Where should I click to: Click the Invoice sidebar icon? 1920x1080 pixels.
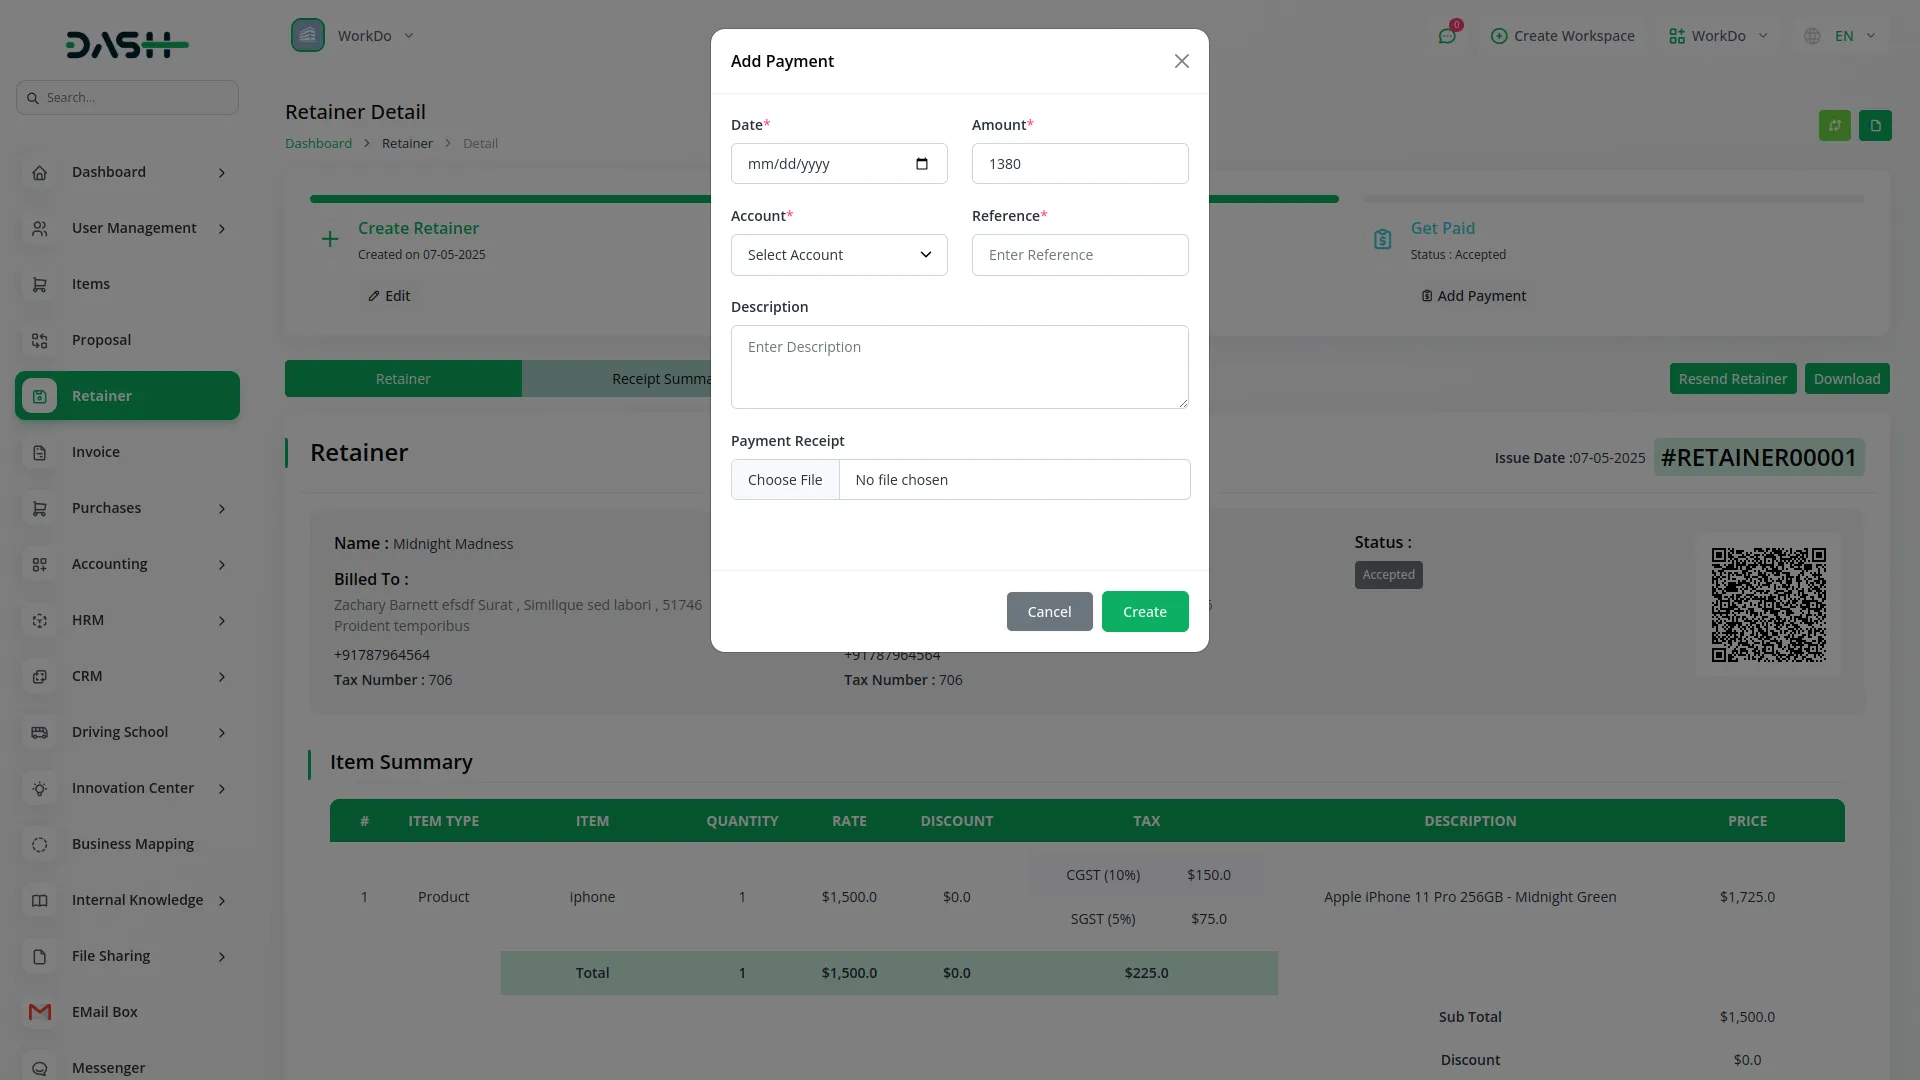(40, 452)
